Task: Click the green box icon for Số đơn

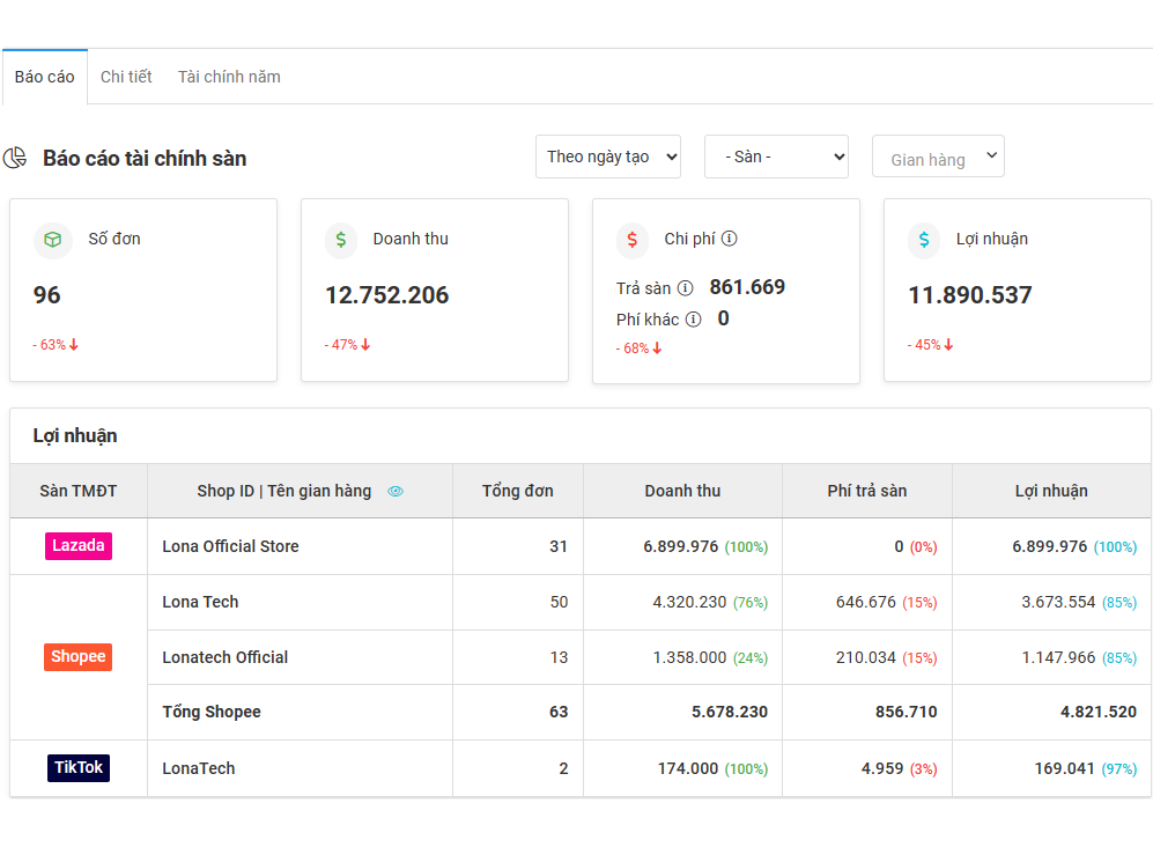Action: pos(53,240)
